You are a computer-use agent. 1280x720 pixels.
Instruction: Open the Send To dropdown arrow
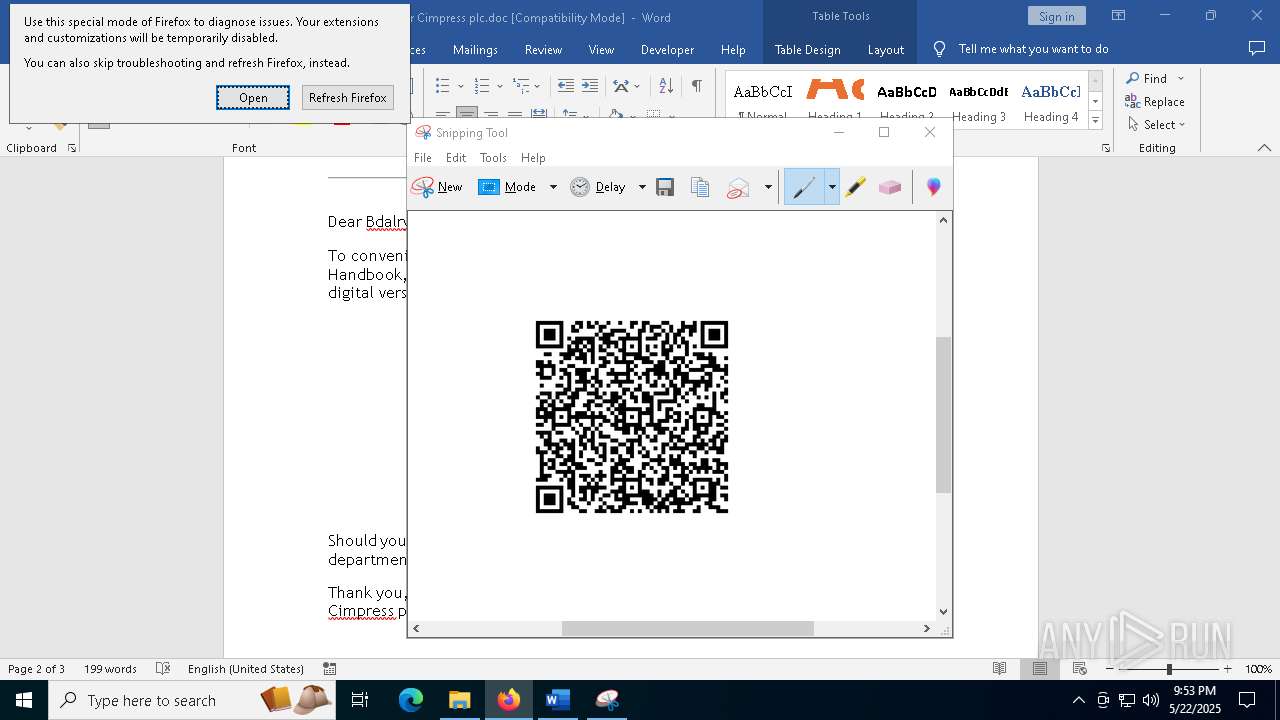coord(768,187)
